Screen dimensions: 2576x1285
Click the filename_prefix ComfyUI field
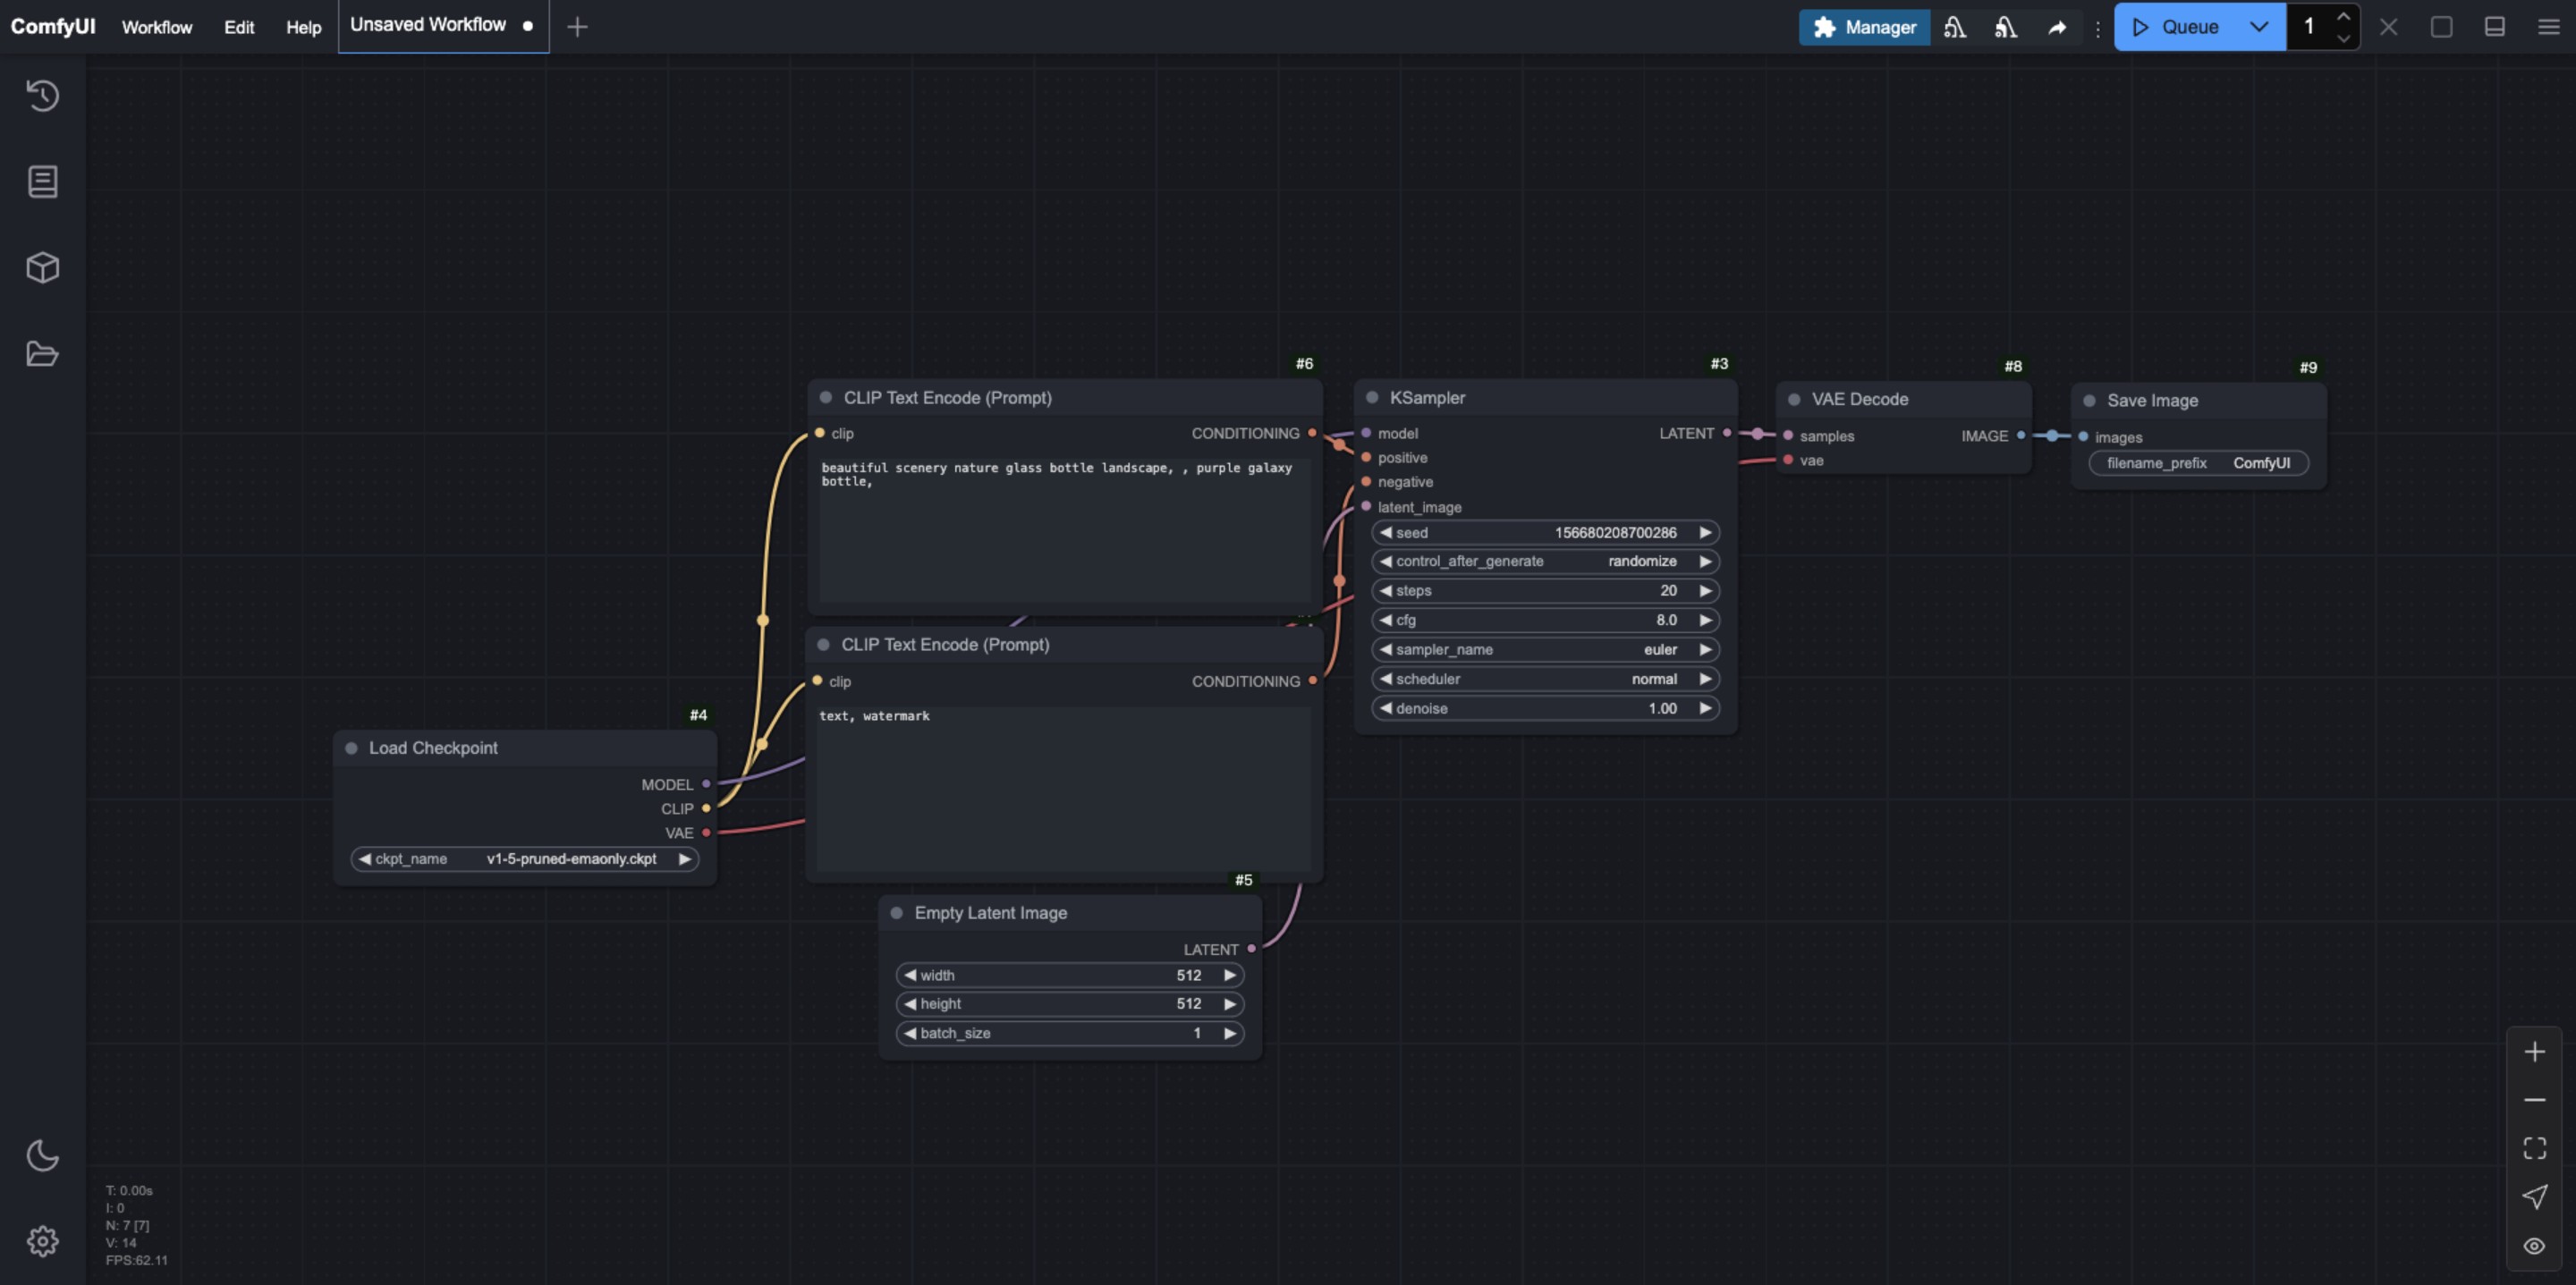2198,463
